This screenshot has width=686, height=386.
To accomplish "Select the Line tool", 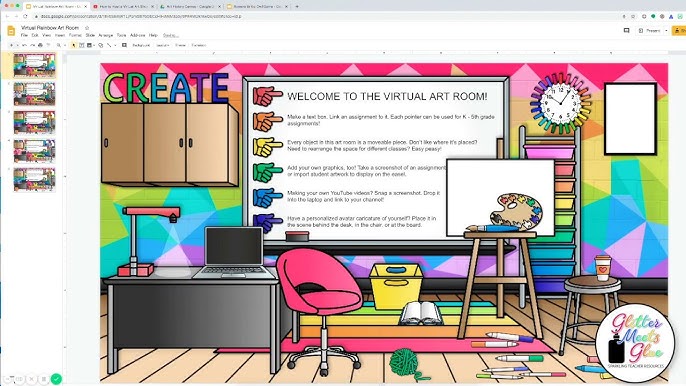I will (109, 45).
